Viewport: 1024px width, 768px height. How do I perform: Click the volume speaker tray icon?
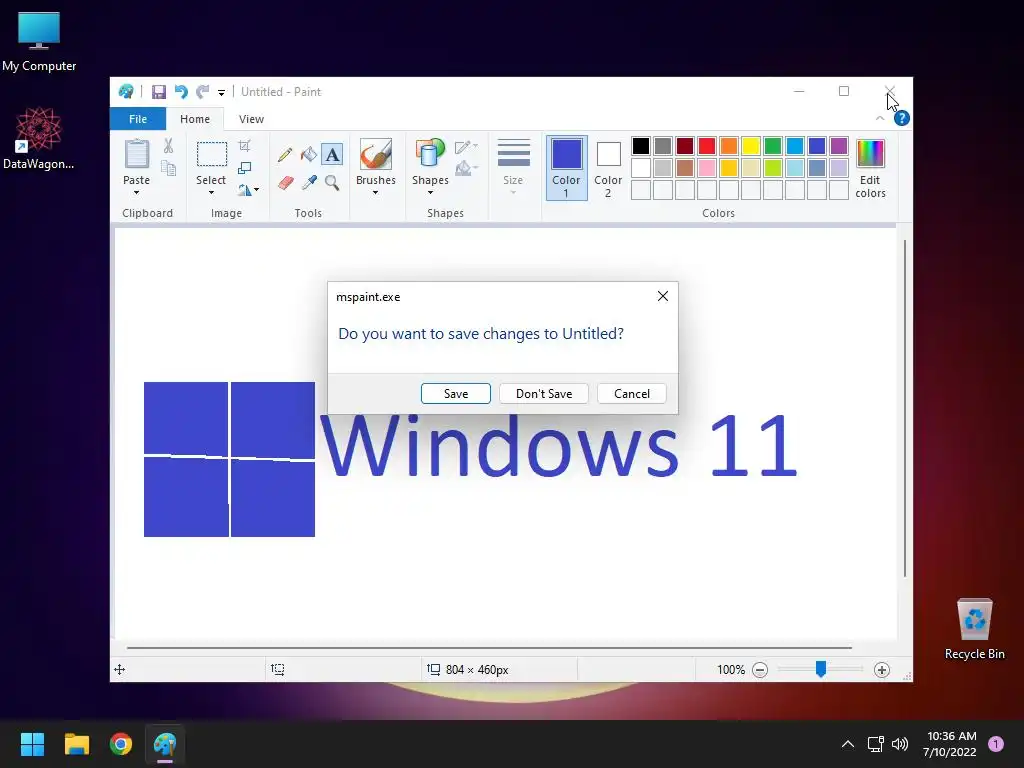tap(900, 744)
